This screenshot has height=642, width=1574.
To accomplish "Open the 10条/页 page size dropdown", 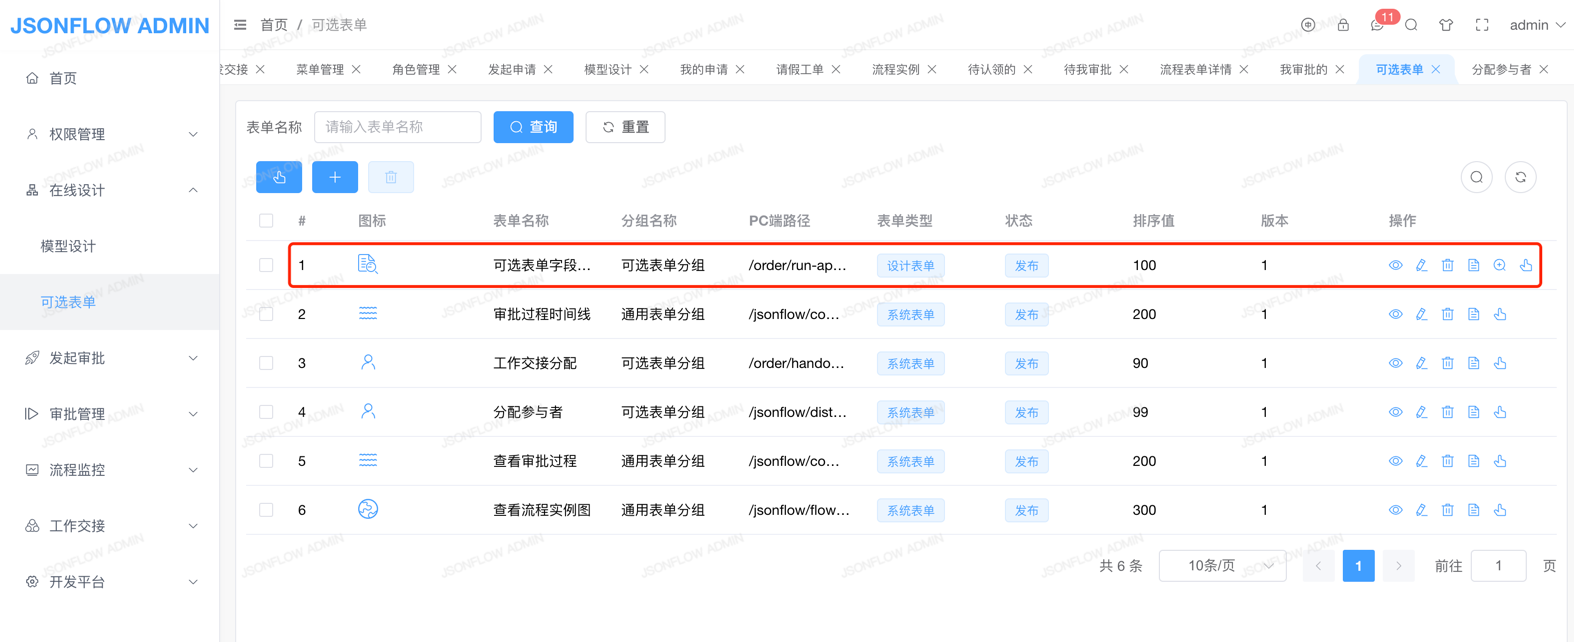I will tap(1222, 566).
